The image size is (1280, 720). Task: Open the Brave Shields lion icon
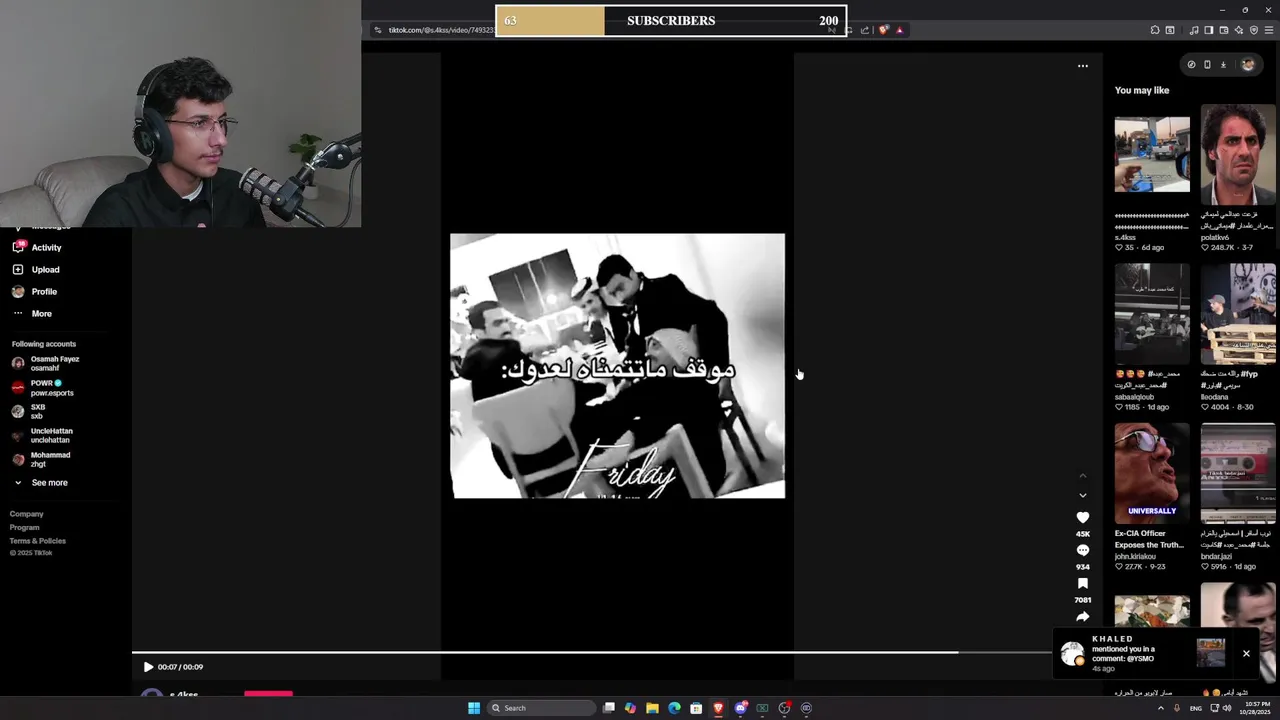[883, 30]
